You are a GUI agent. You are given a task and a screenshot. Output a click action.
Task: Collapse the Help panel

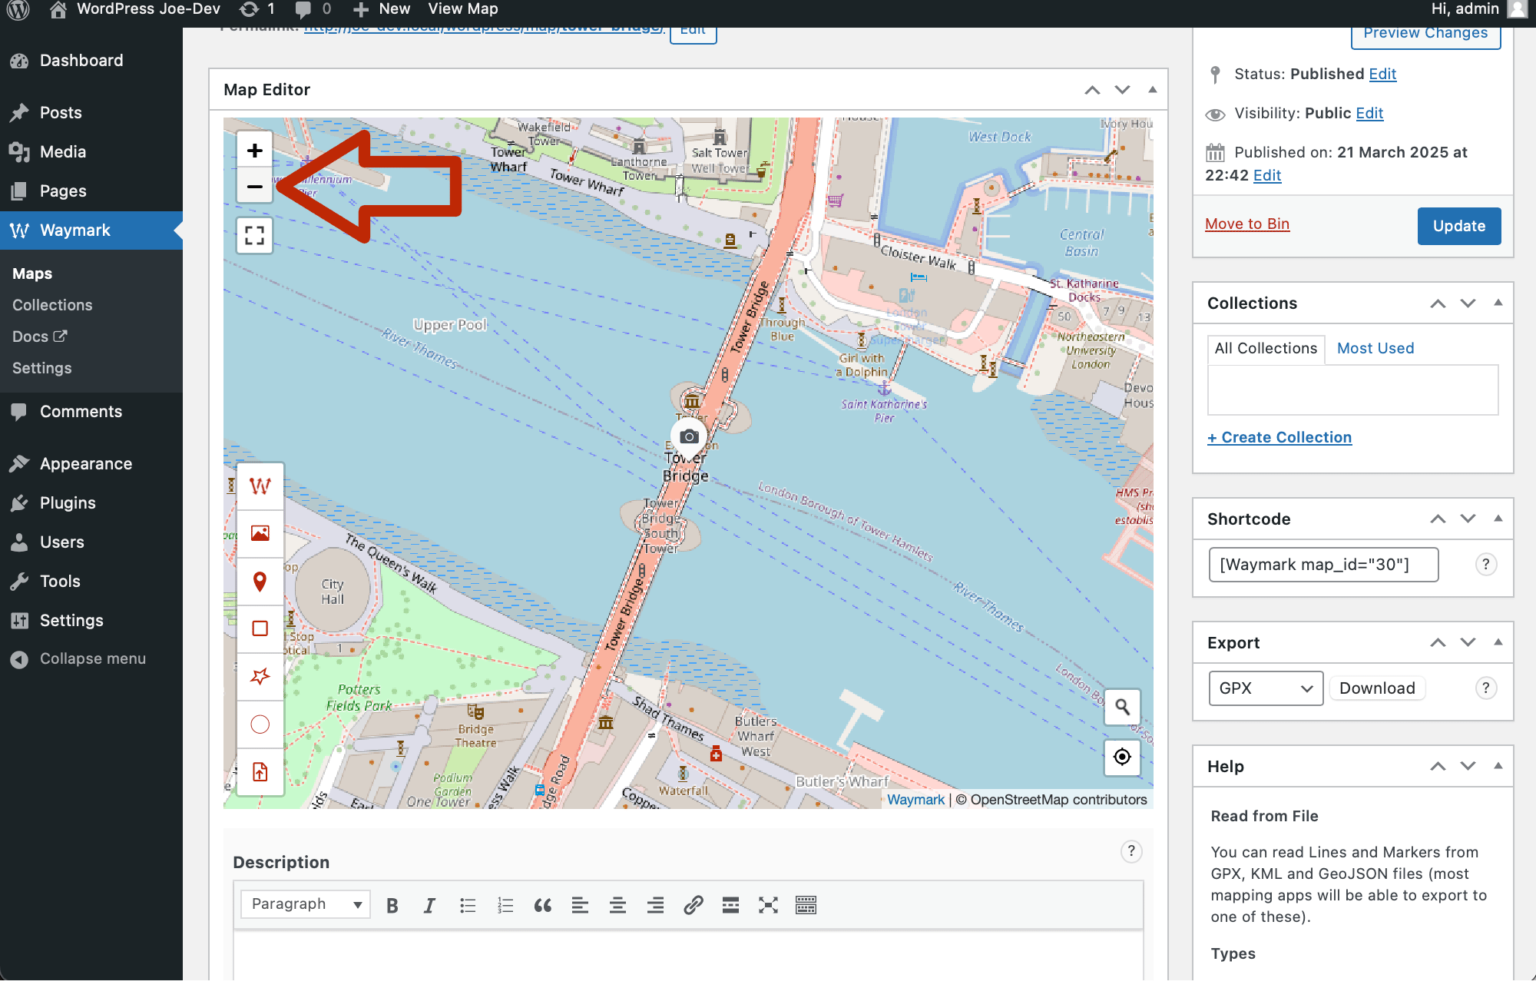click(1497, 766)
